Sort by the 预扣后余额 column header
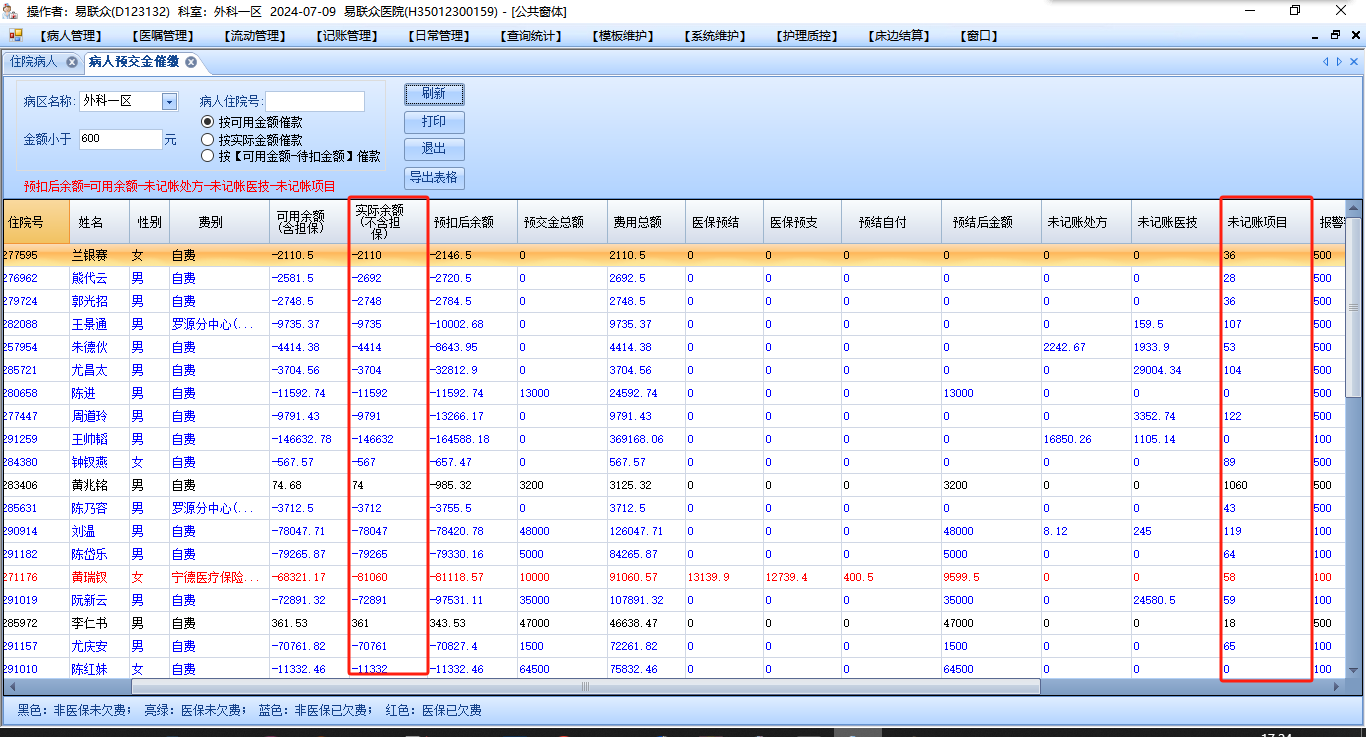This screenshot has height=737, width=1366. click(472, 222)
